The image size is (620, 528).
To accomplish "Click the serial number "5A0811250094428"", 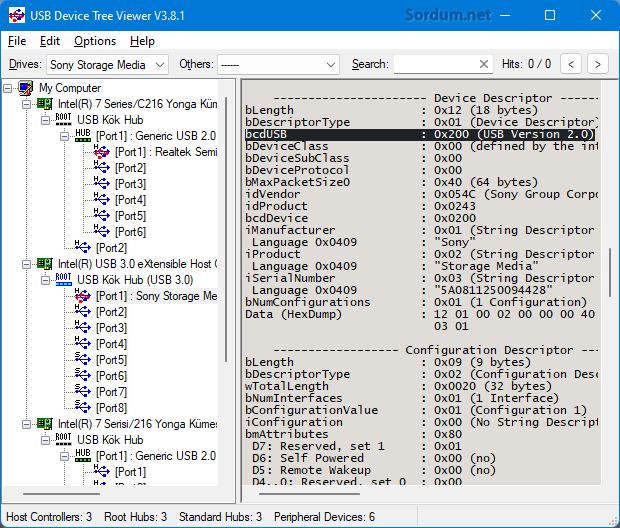I will pos(493,290).
